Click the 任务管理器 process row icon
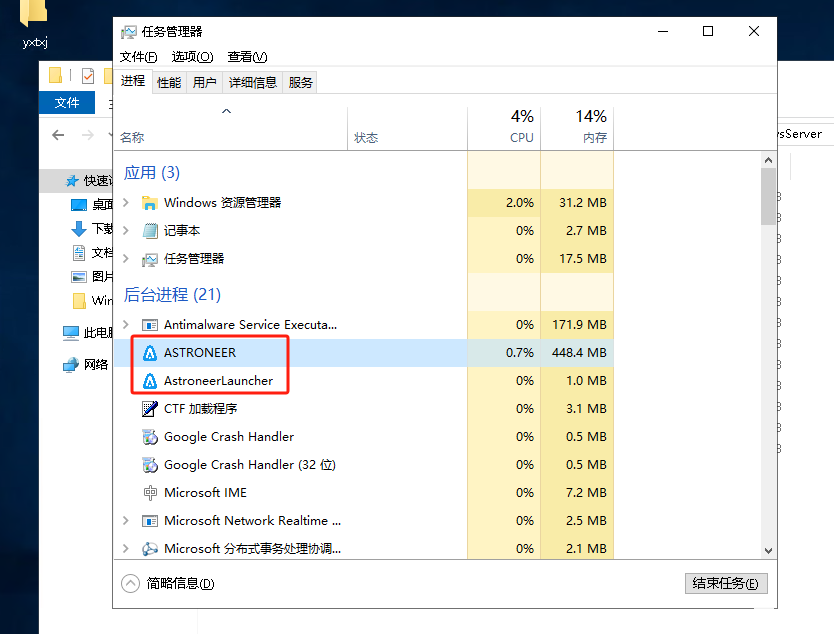The width and height of the screenshot is (834, 634). click(150, 259)
